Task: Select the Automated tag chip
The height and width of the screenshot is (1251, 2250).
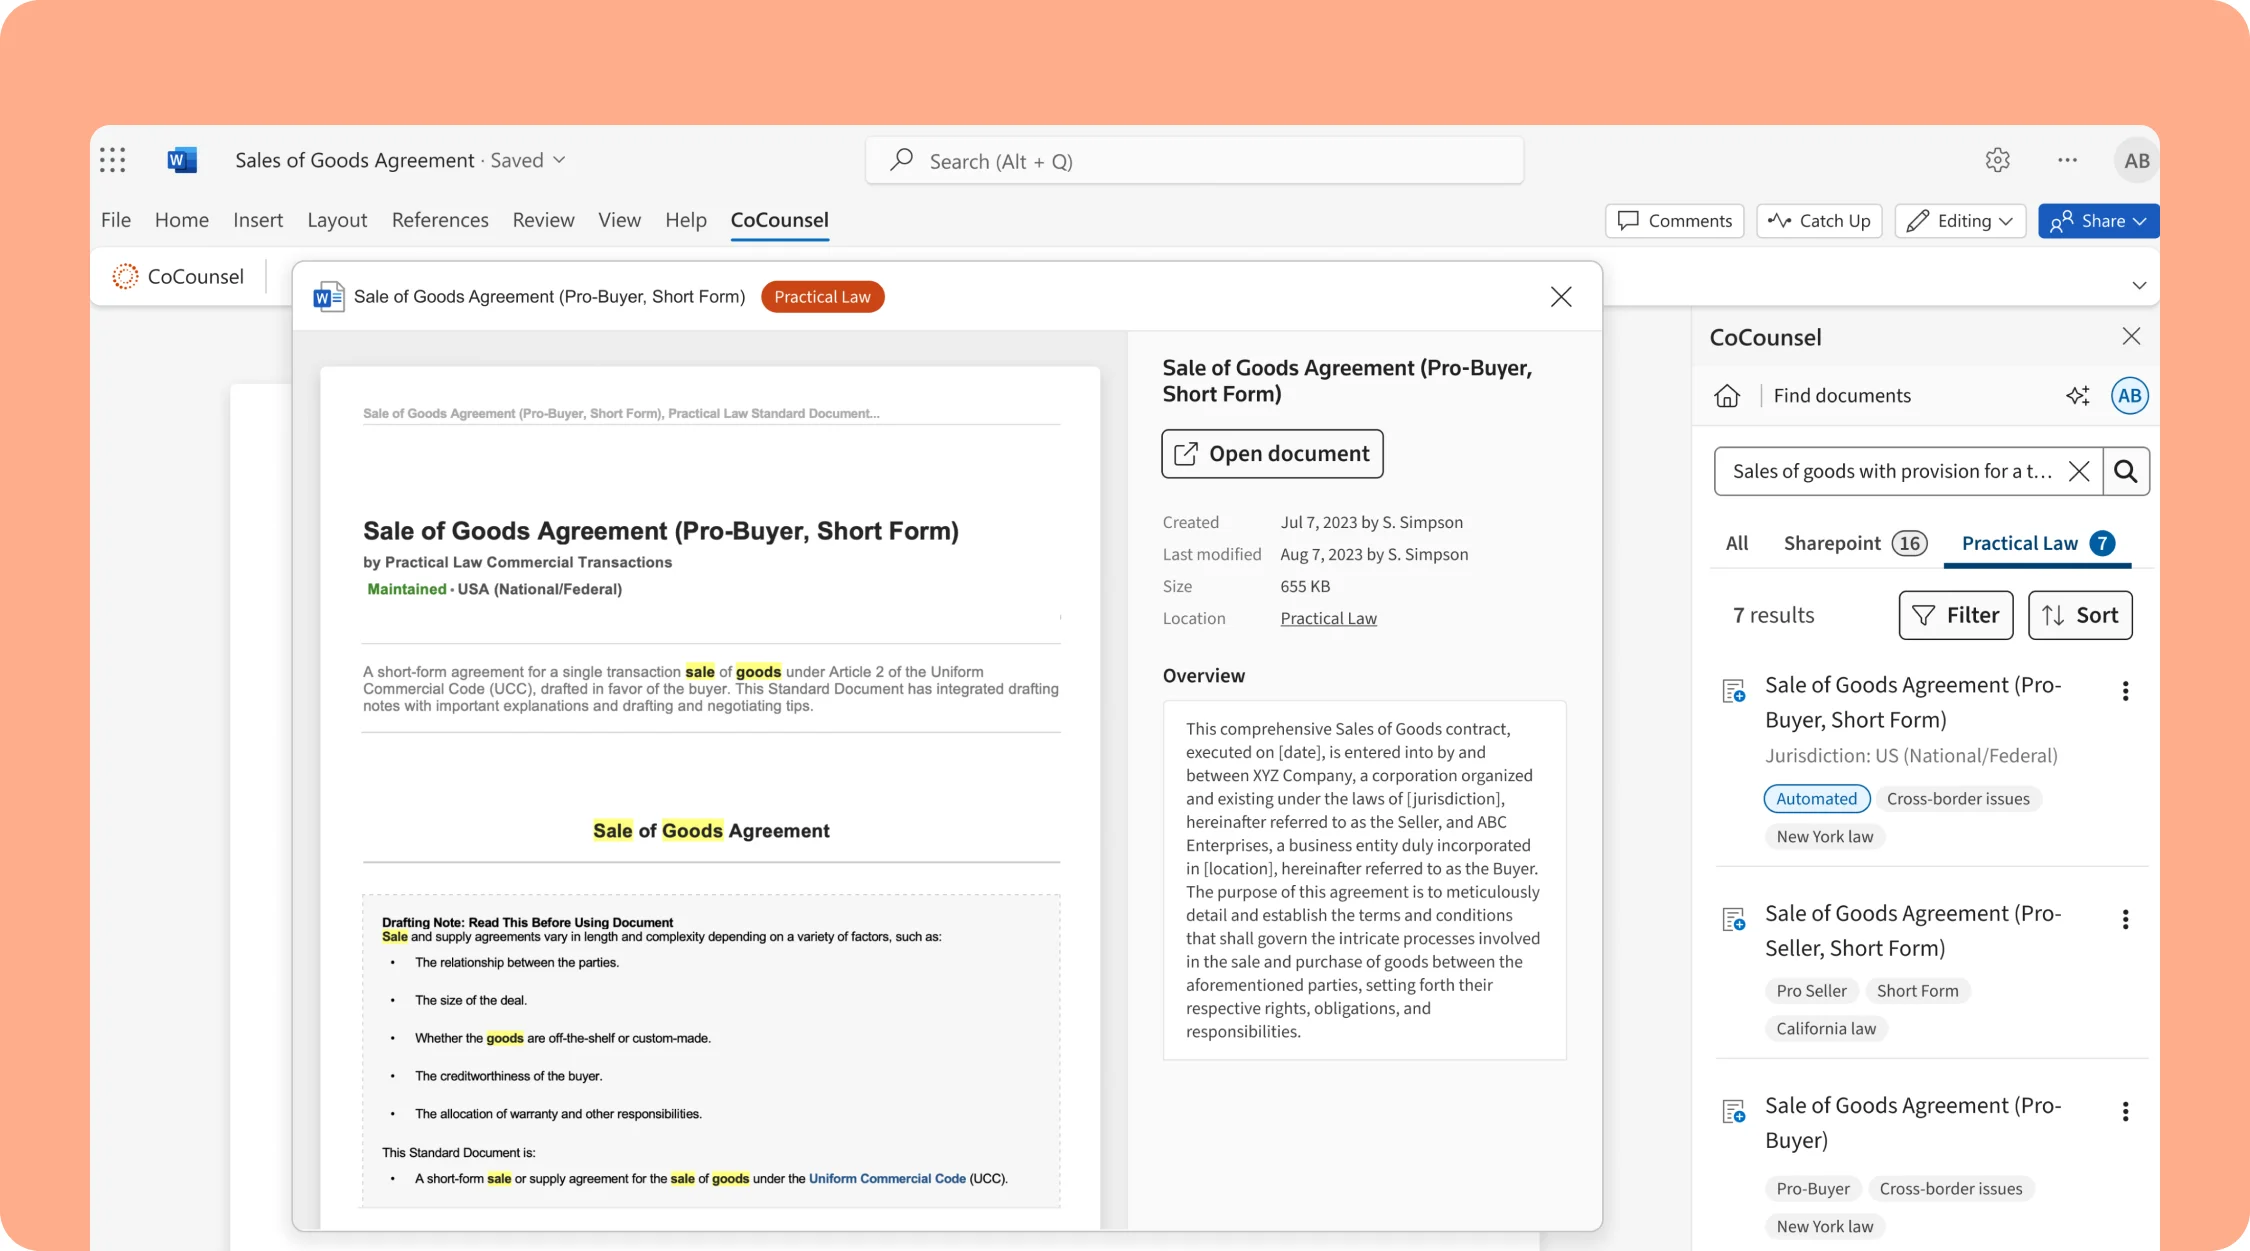Action: 1816,799
